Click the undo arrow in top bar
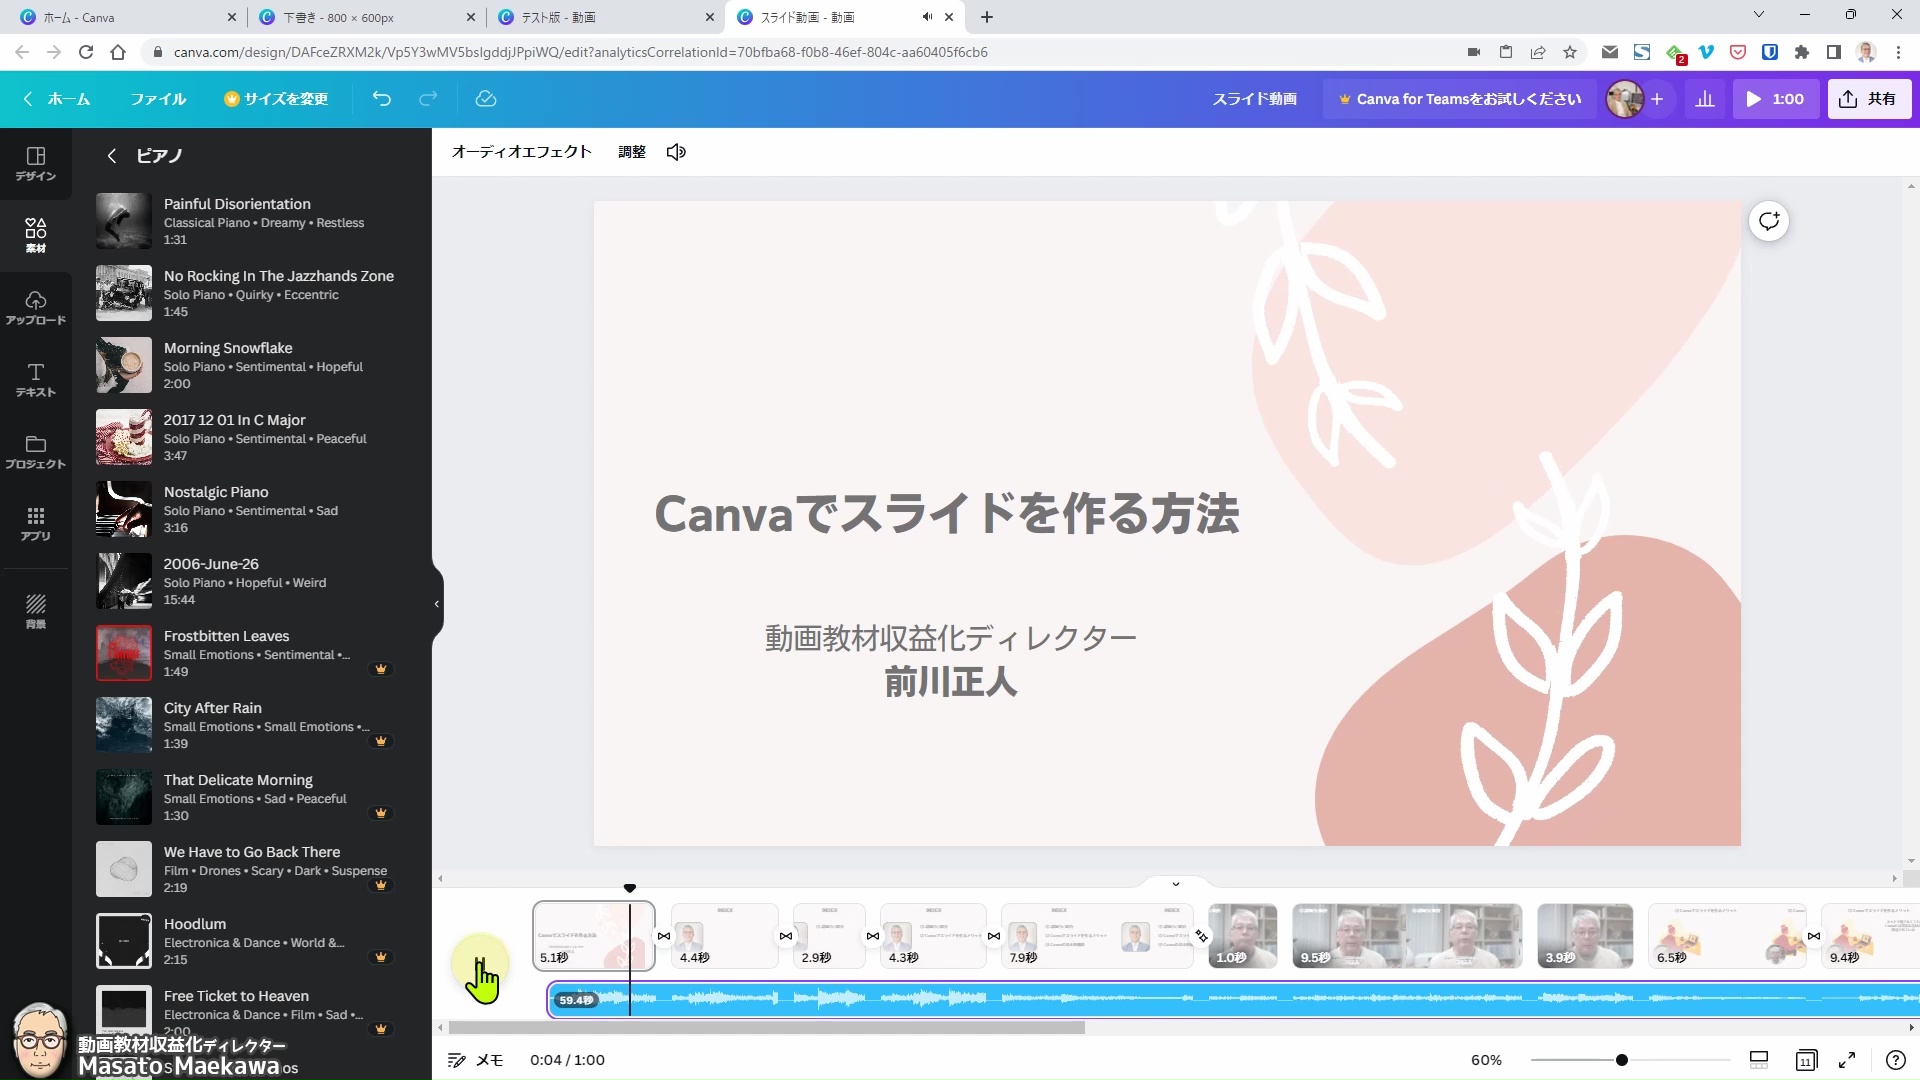Screen dimensions: 1920x1080 (382, 99)
